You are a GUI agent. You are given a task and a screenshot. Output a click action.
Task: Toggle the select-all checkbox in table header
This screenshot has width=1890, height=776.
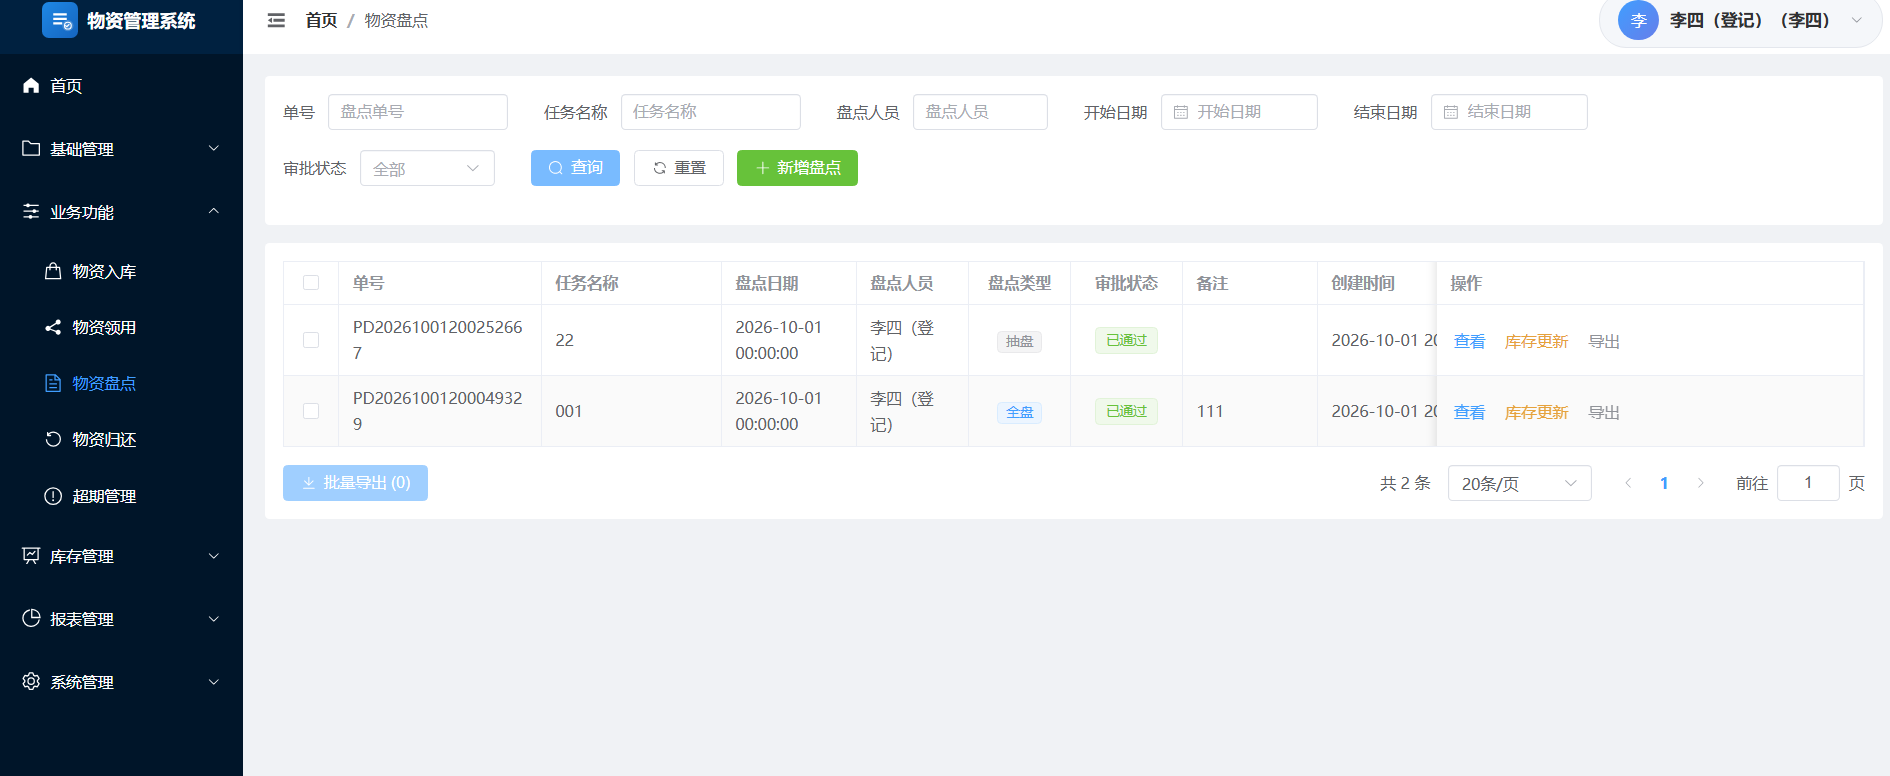tap(311, 283)
